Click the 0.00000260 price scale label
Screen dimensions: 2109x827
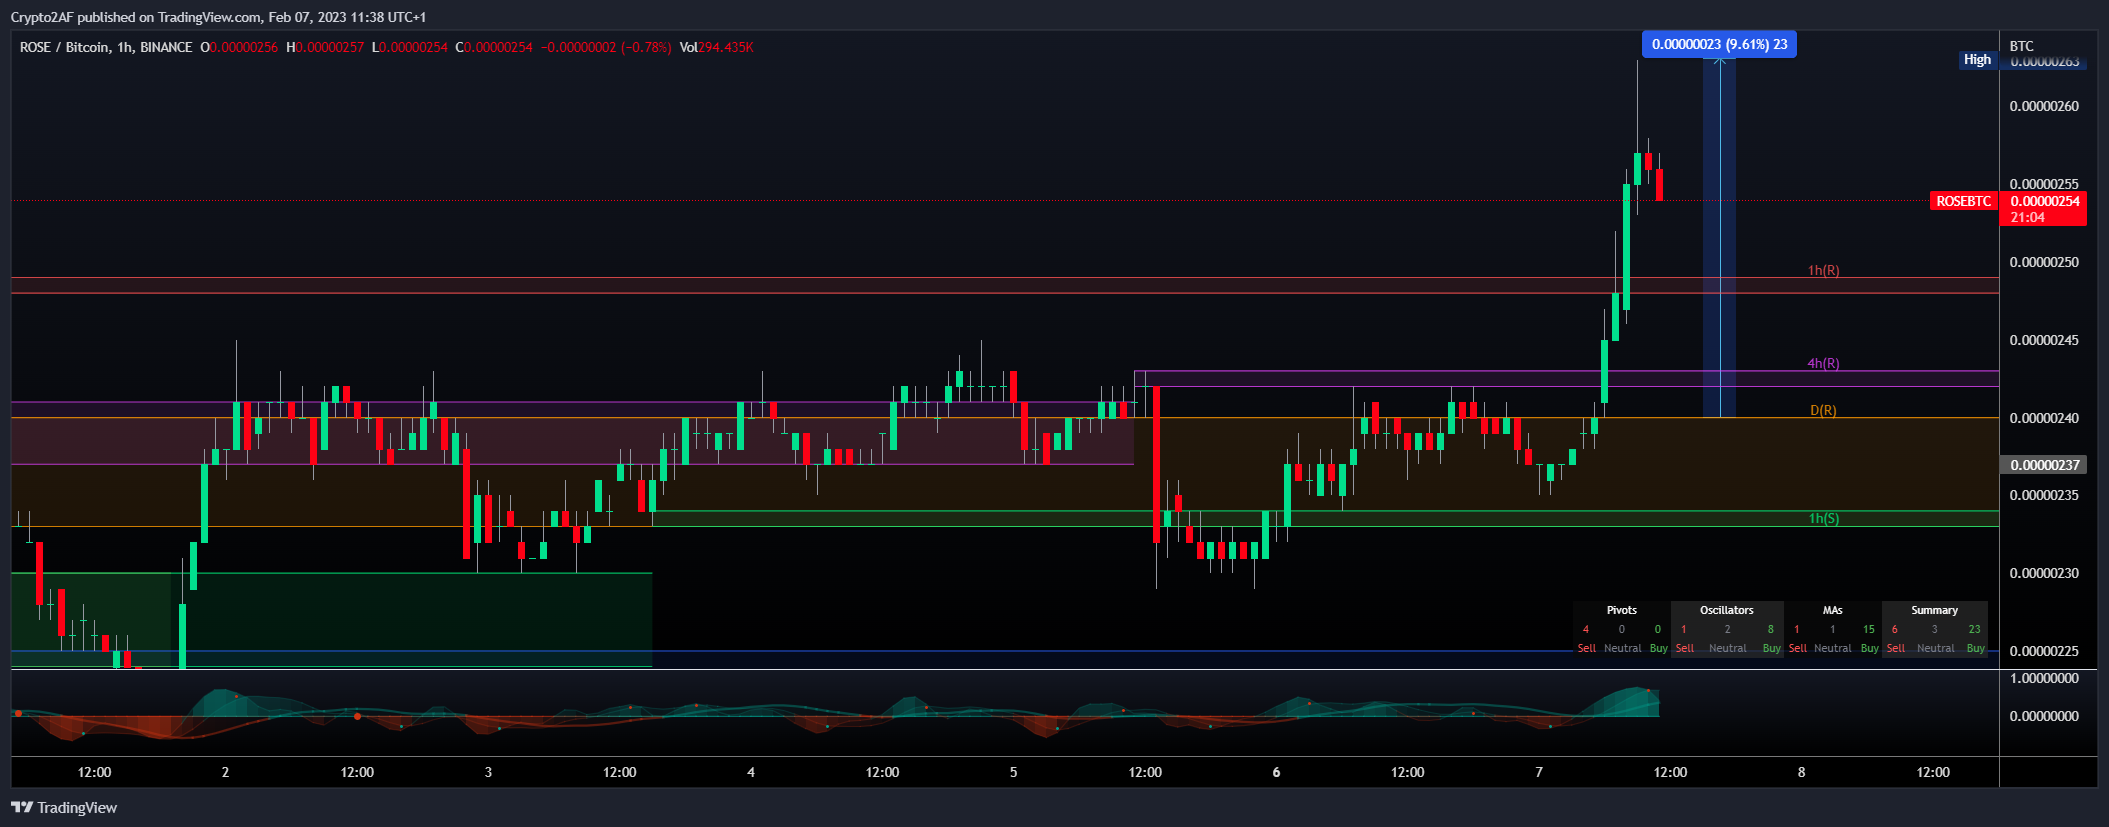[2044, 107]
